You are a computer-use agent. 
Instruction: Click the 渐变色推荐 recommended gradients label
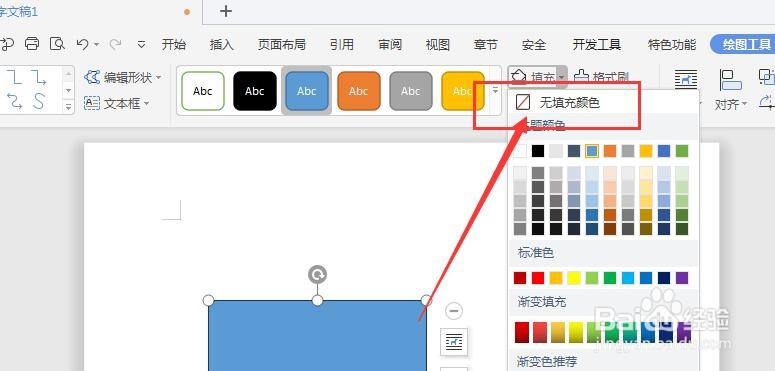pyautogui.click(x=547, y=362)
